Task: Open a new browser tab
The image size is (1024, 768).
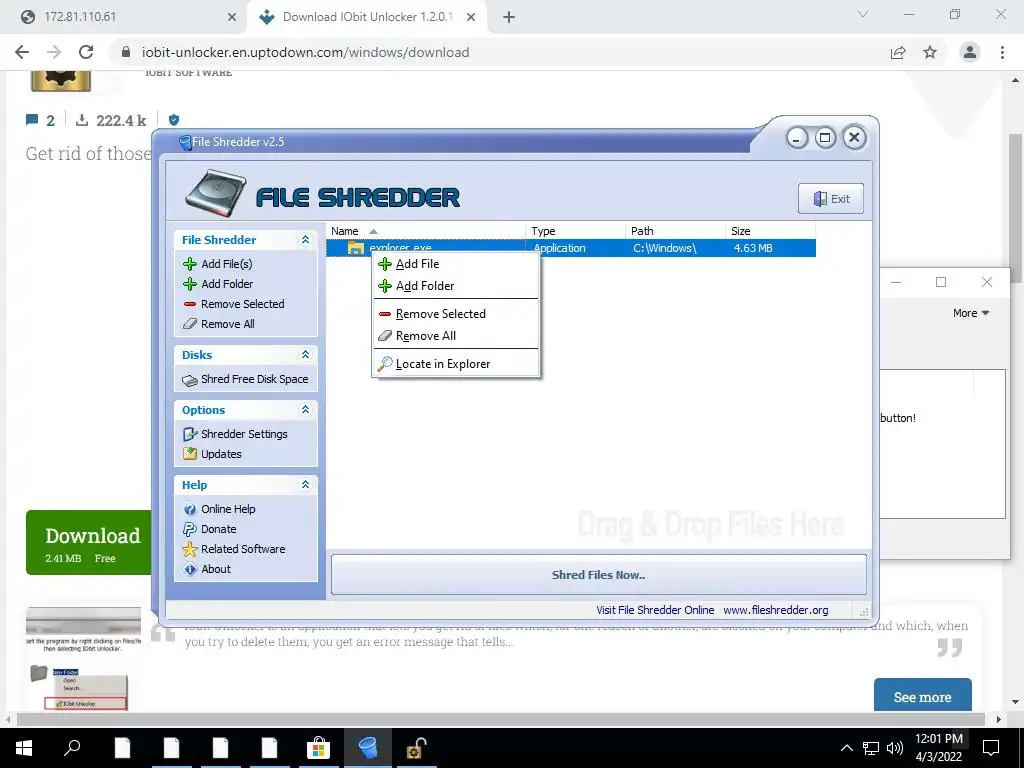Action: click(509, 18)
